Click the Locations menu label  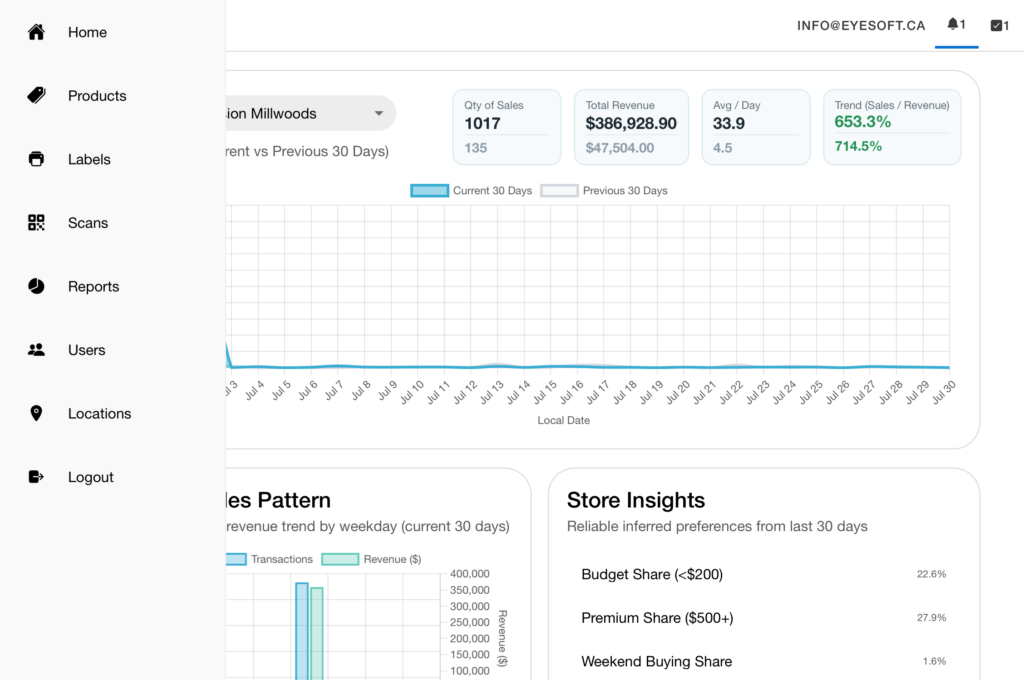[99, 413]
